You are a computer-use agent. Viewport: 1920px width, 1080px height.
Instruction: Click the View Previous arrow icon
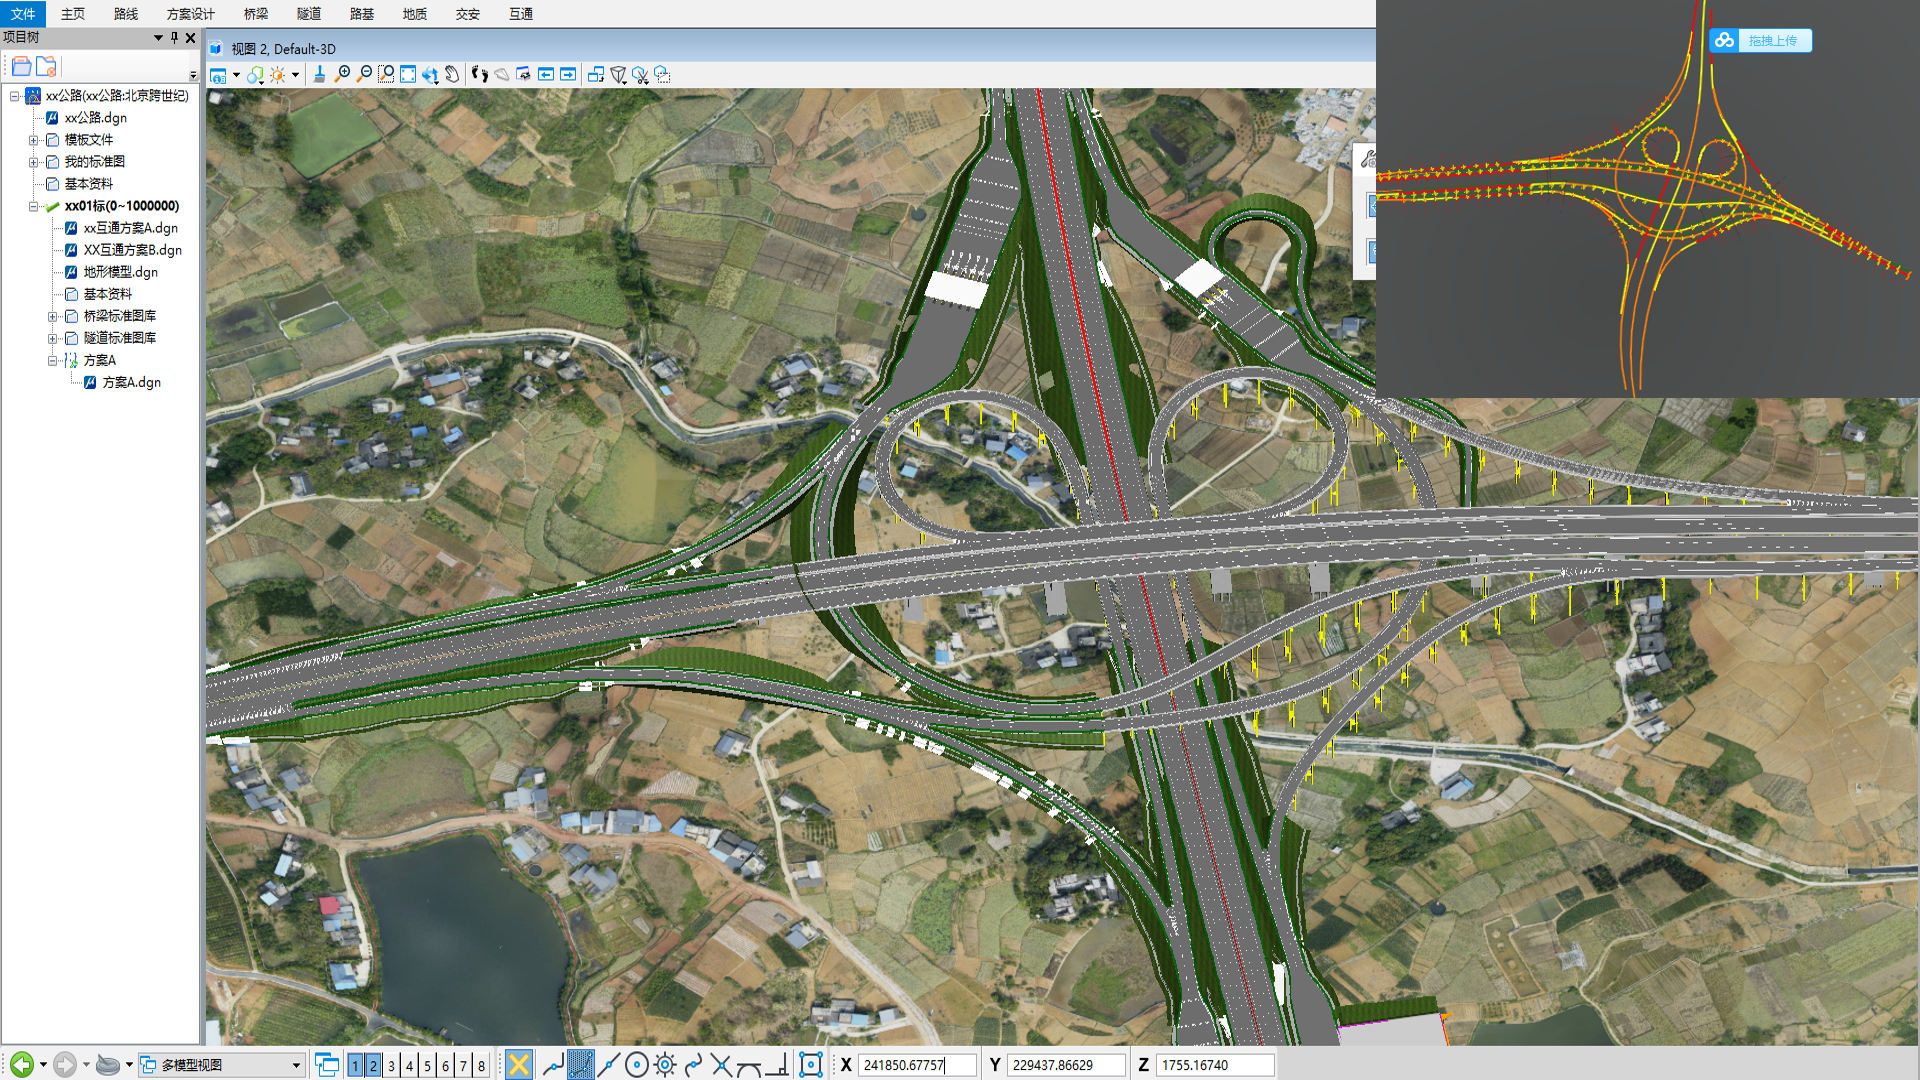point(546,75)
